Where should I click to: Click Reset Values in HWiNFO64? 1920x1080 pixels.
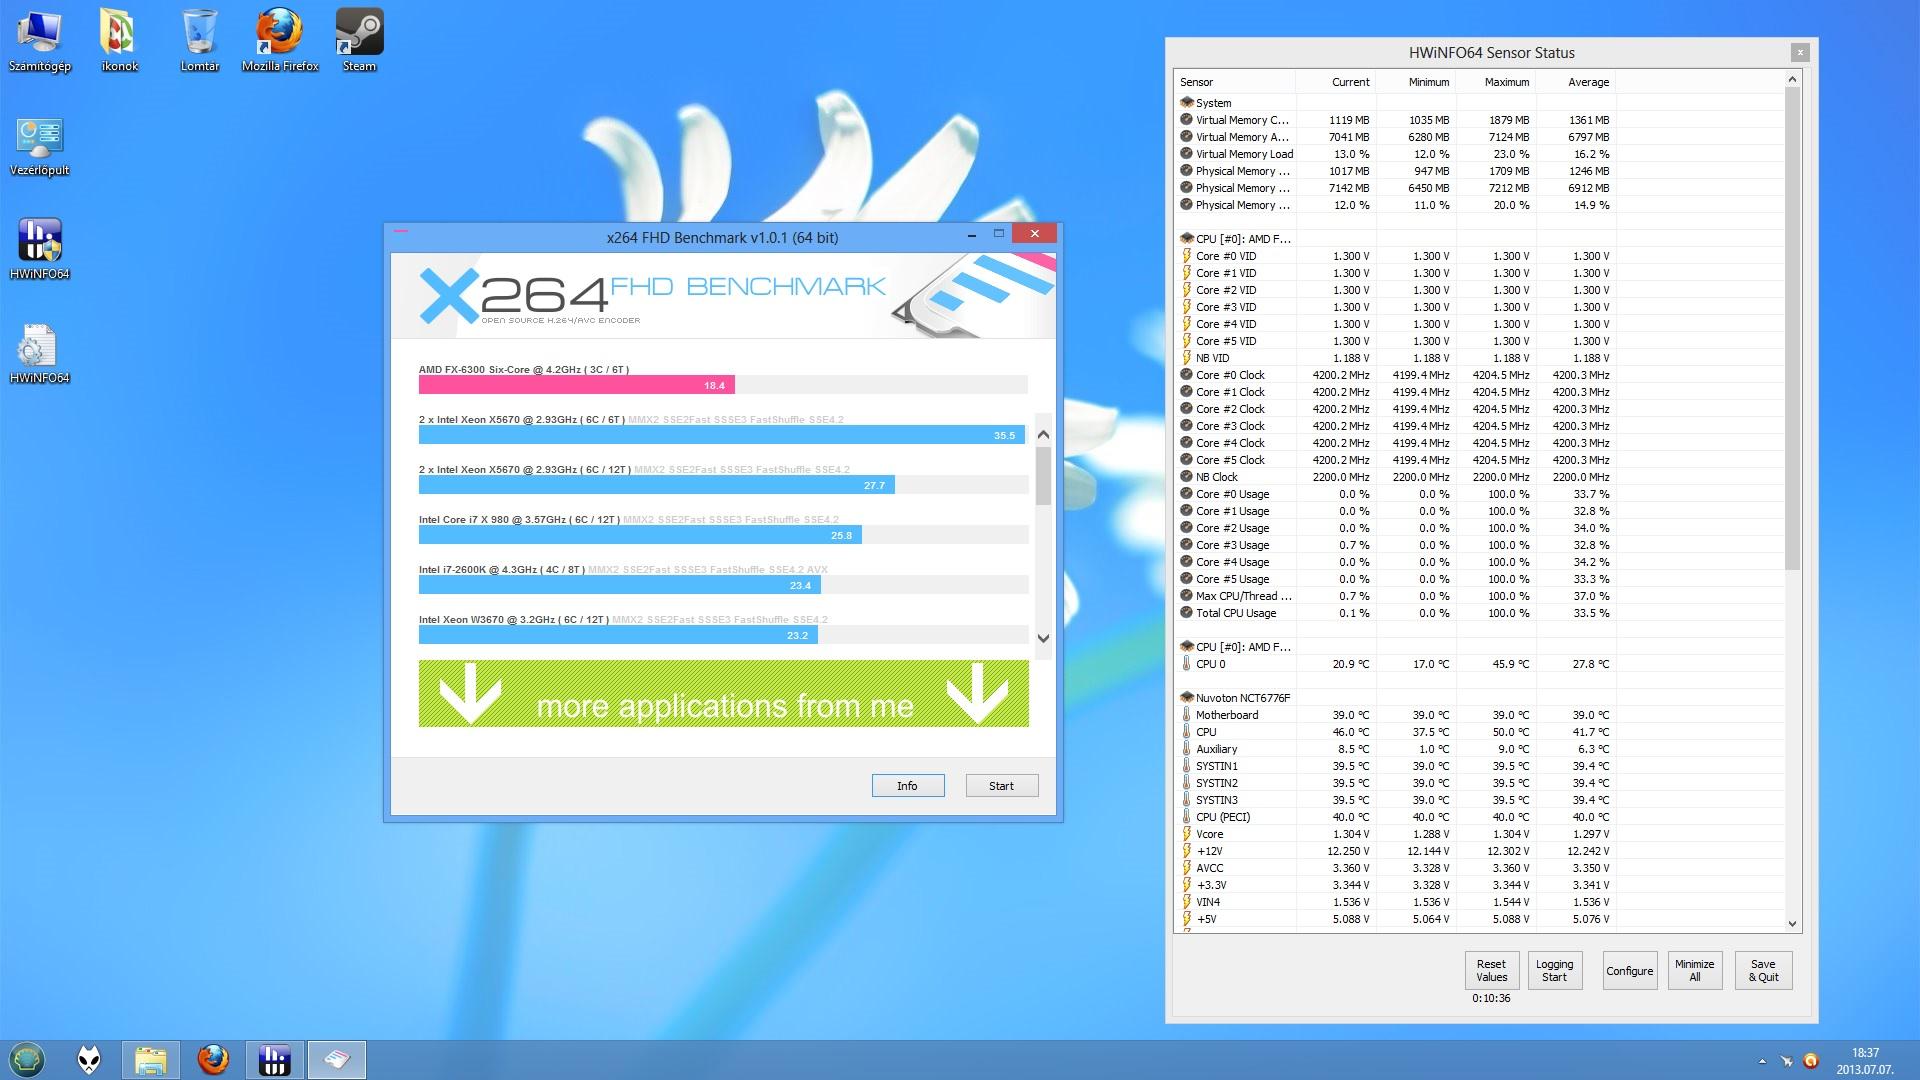click(x=1491, y=971)
